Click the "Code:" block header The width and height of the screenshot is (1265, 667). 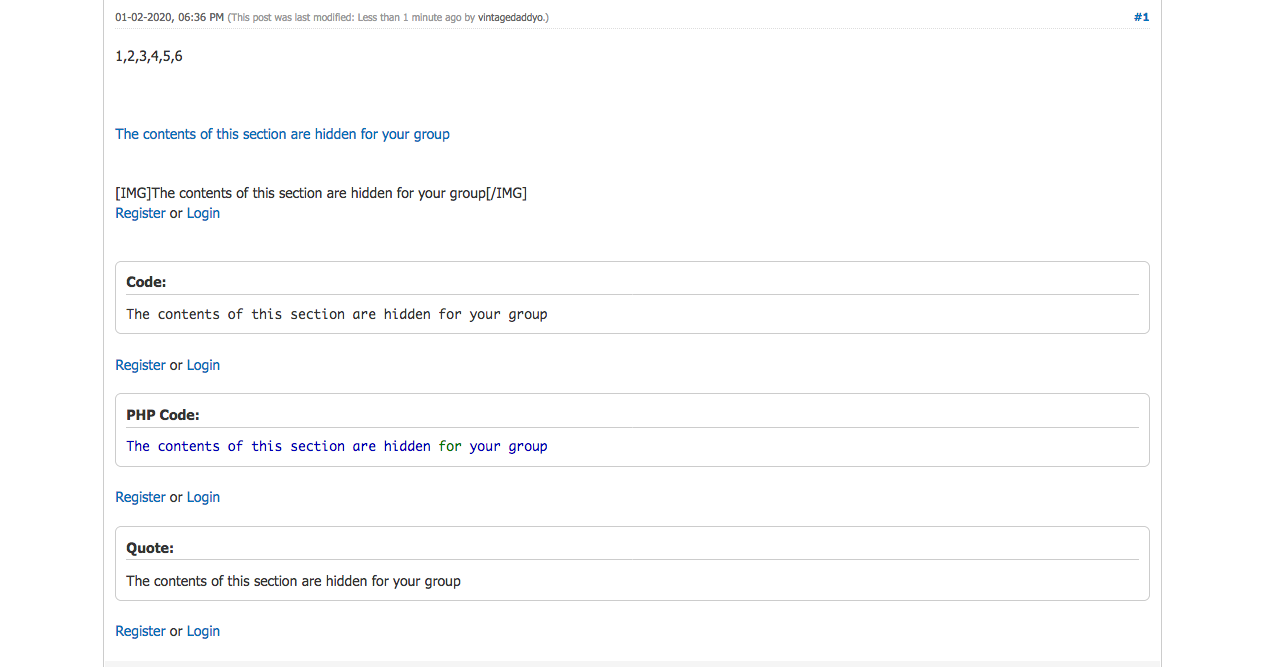point(146,282)
